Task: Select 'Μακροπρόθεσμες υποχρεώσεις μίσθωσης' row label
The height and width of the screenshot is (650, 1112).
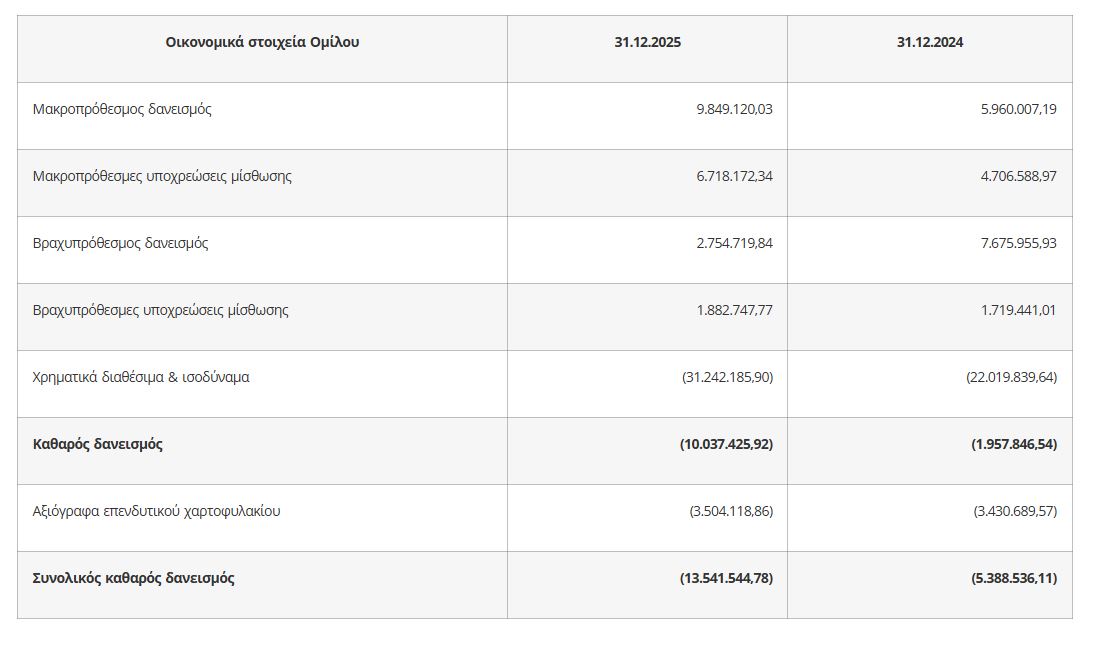Action: [x=162, y=176]
